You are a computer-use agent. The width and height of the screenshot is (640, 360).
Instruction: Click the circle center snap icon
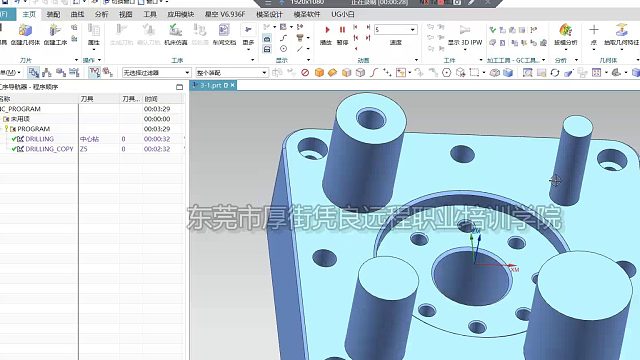click(447, 73)
